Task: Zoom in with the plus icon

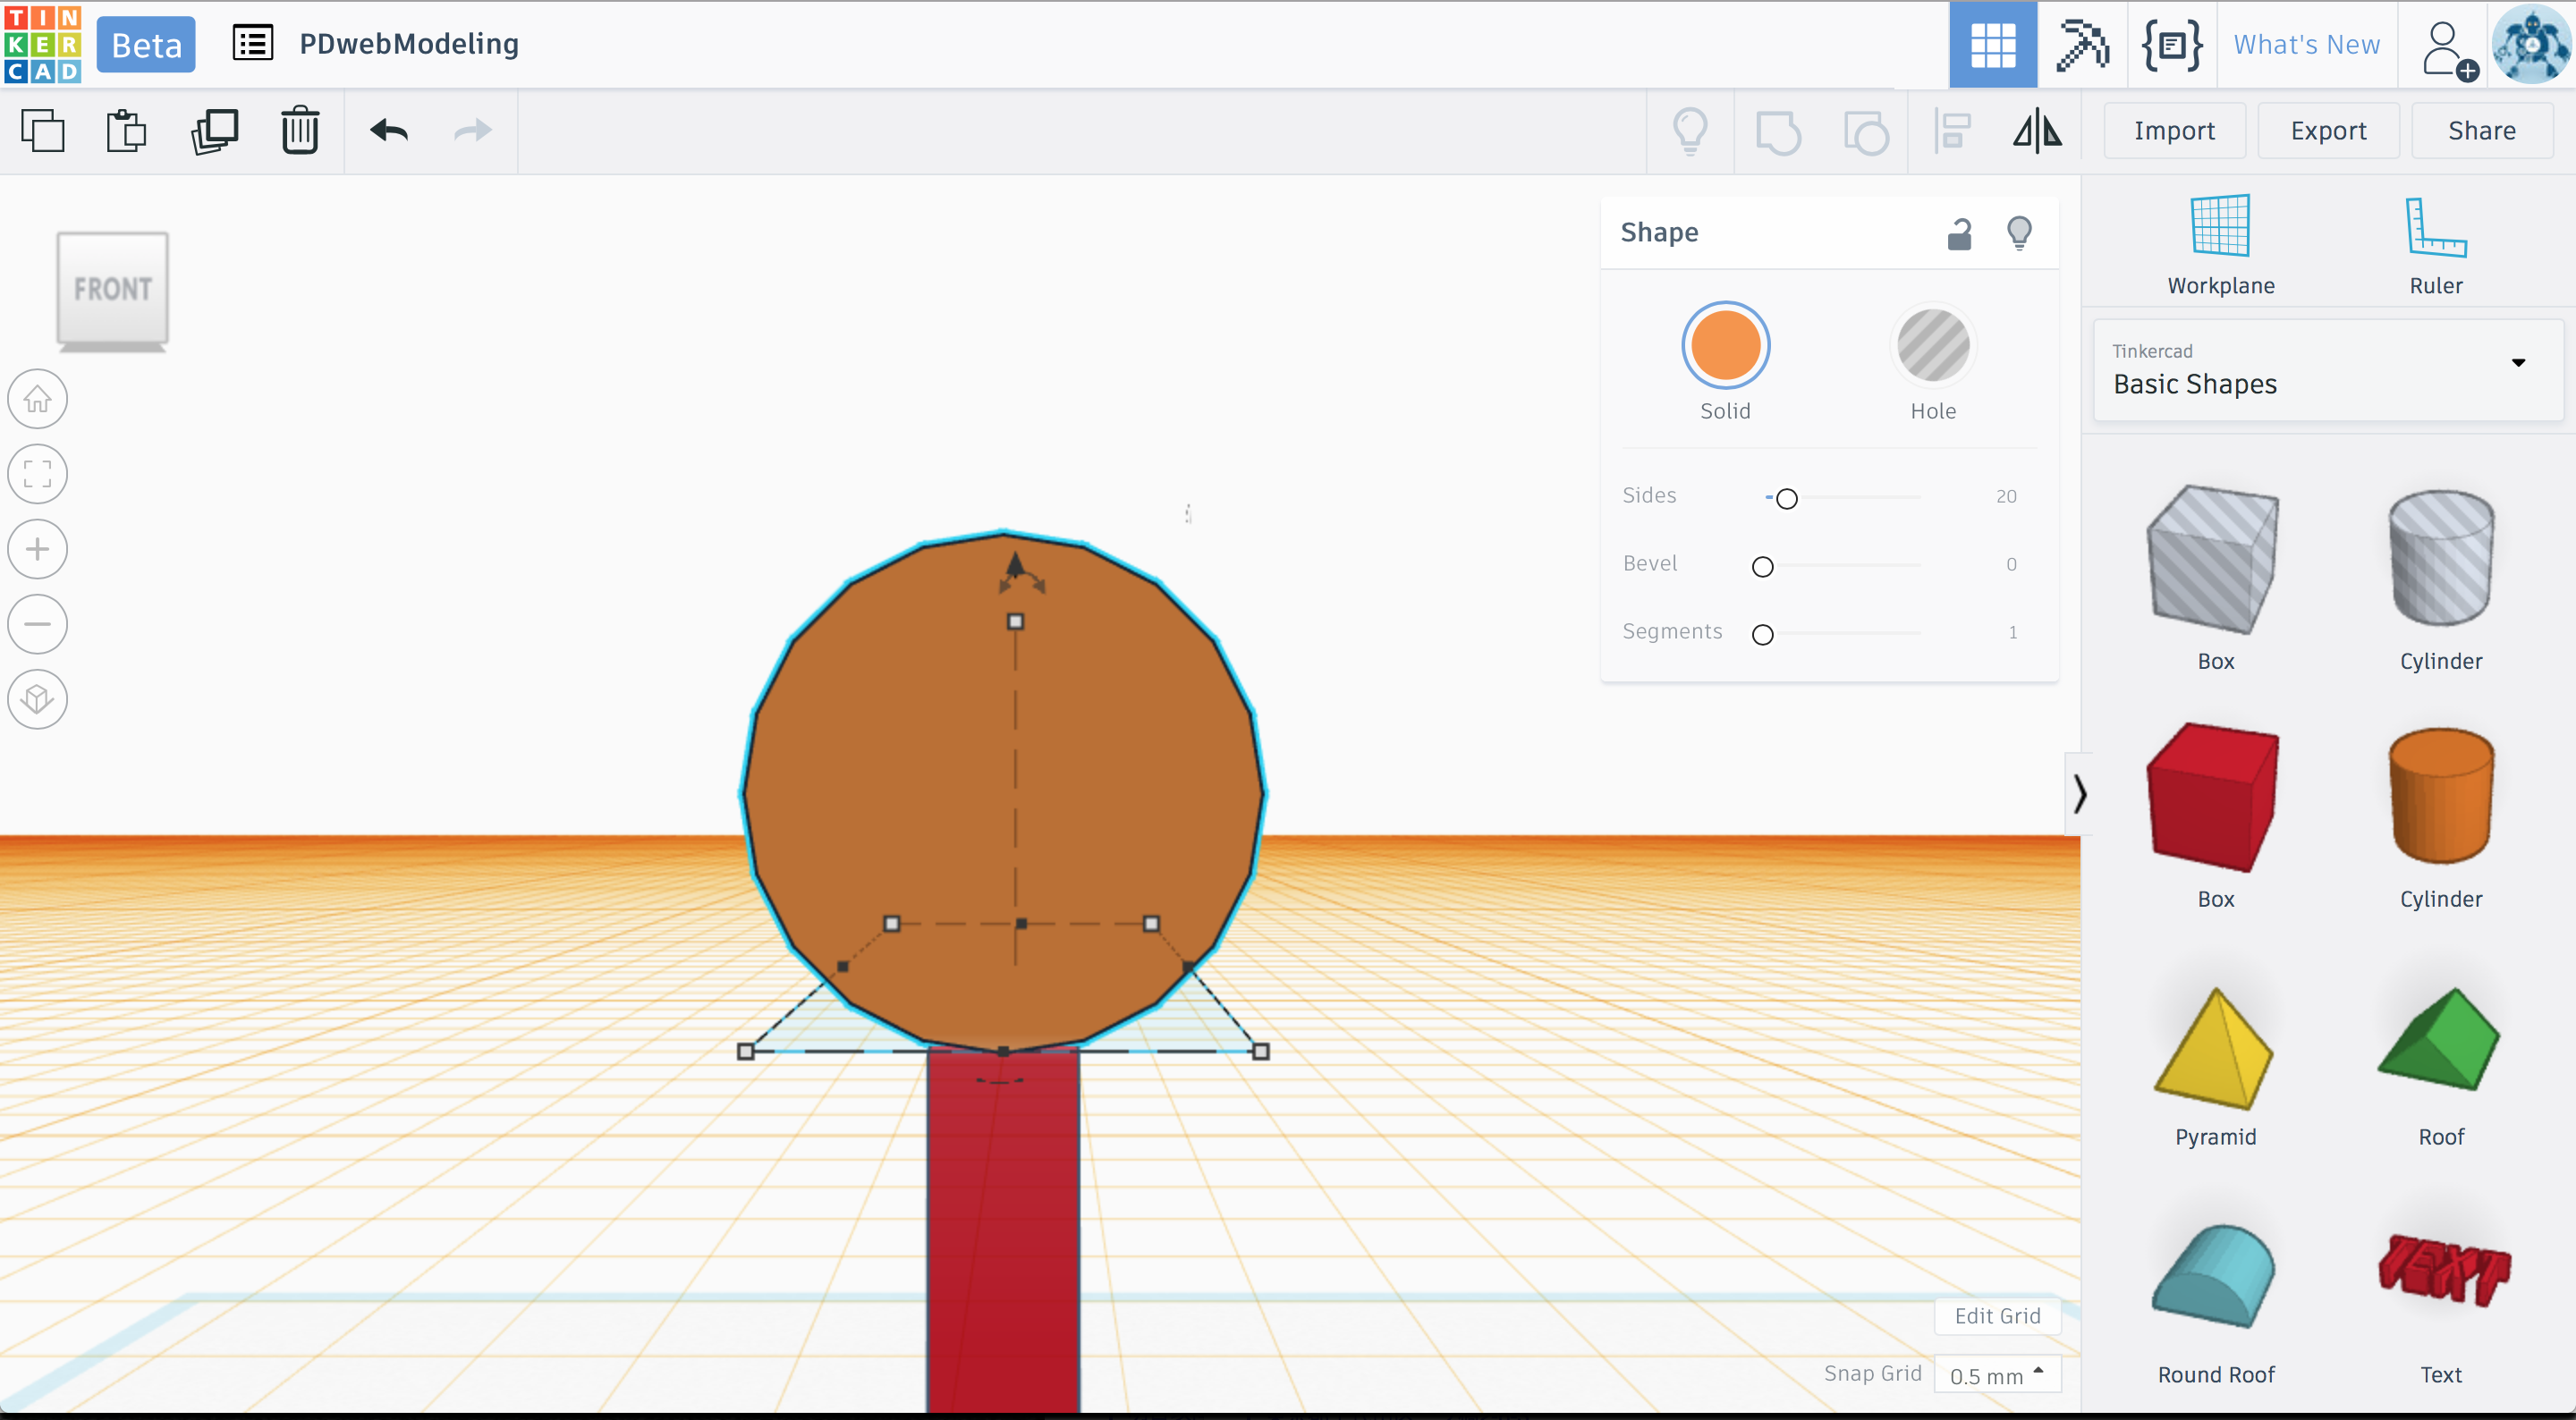Action: pyautogui.click(x=38, y=549)
